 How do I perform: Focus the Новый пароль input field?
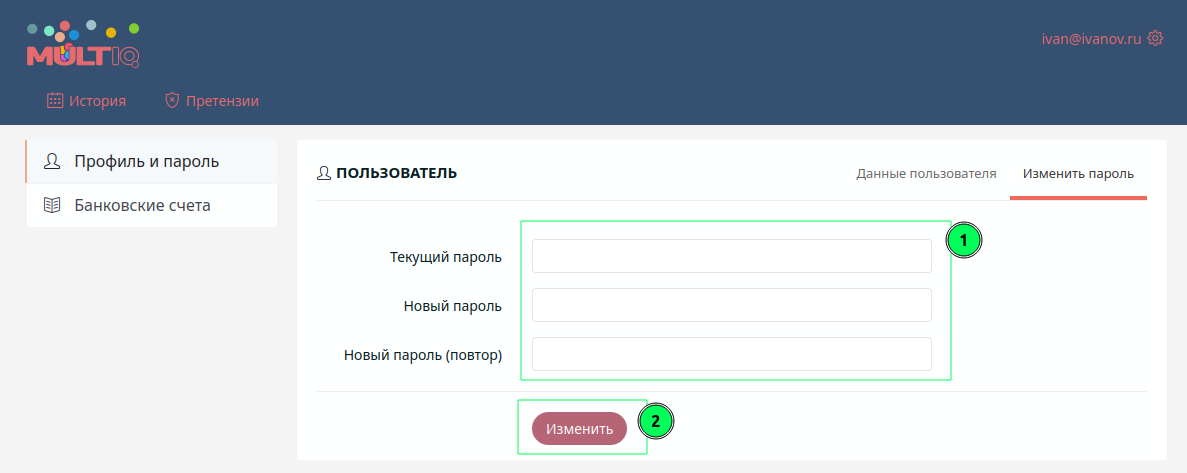[x=731, y=305]
